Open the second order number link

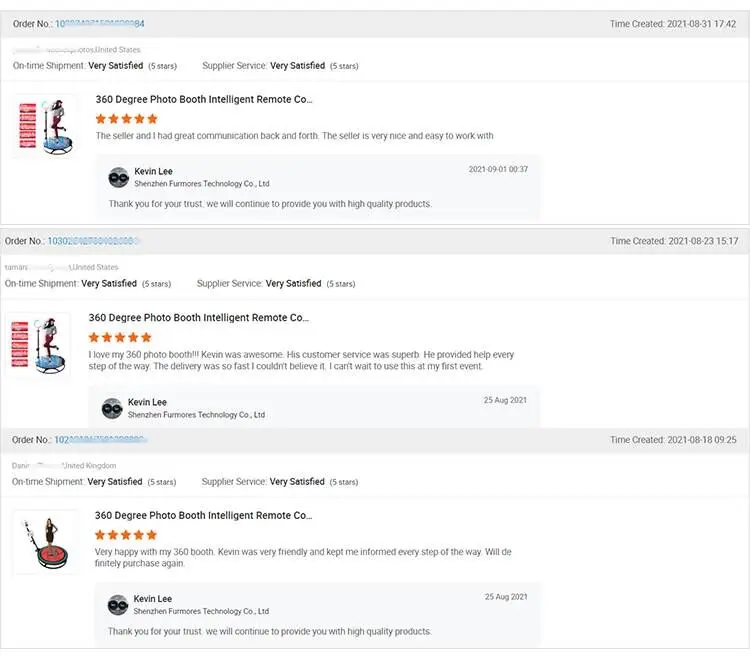tap(93, 241)
